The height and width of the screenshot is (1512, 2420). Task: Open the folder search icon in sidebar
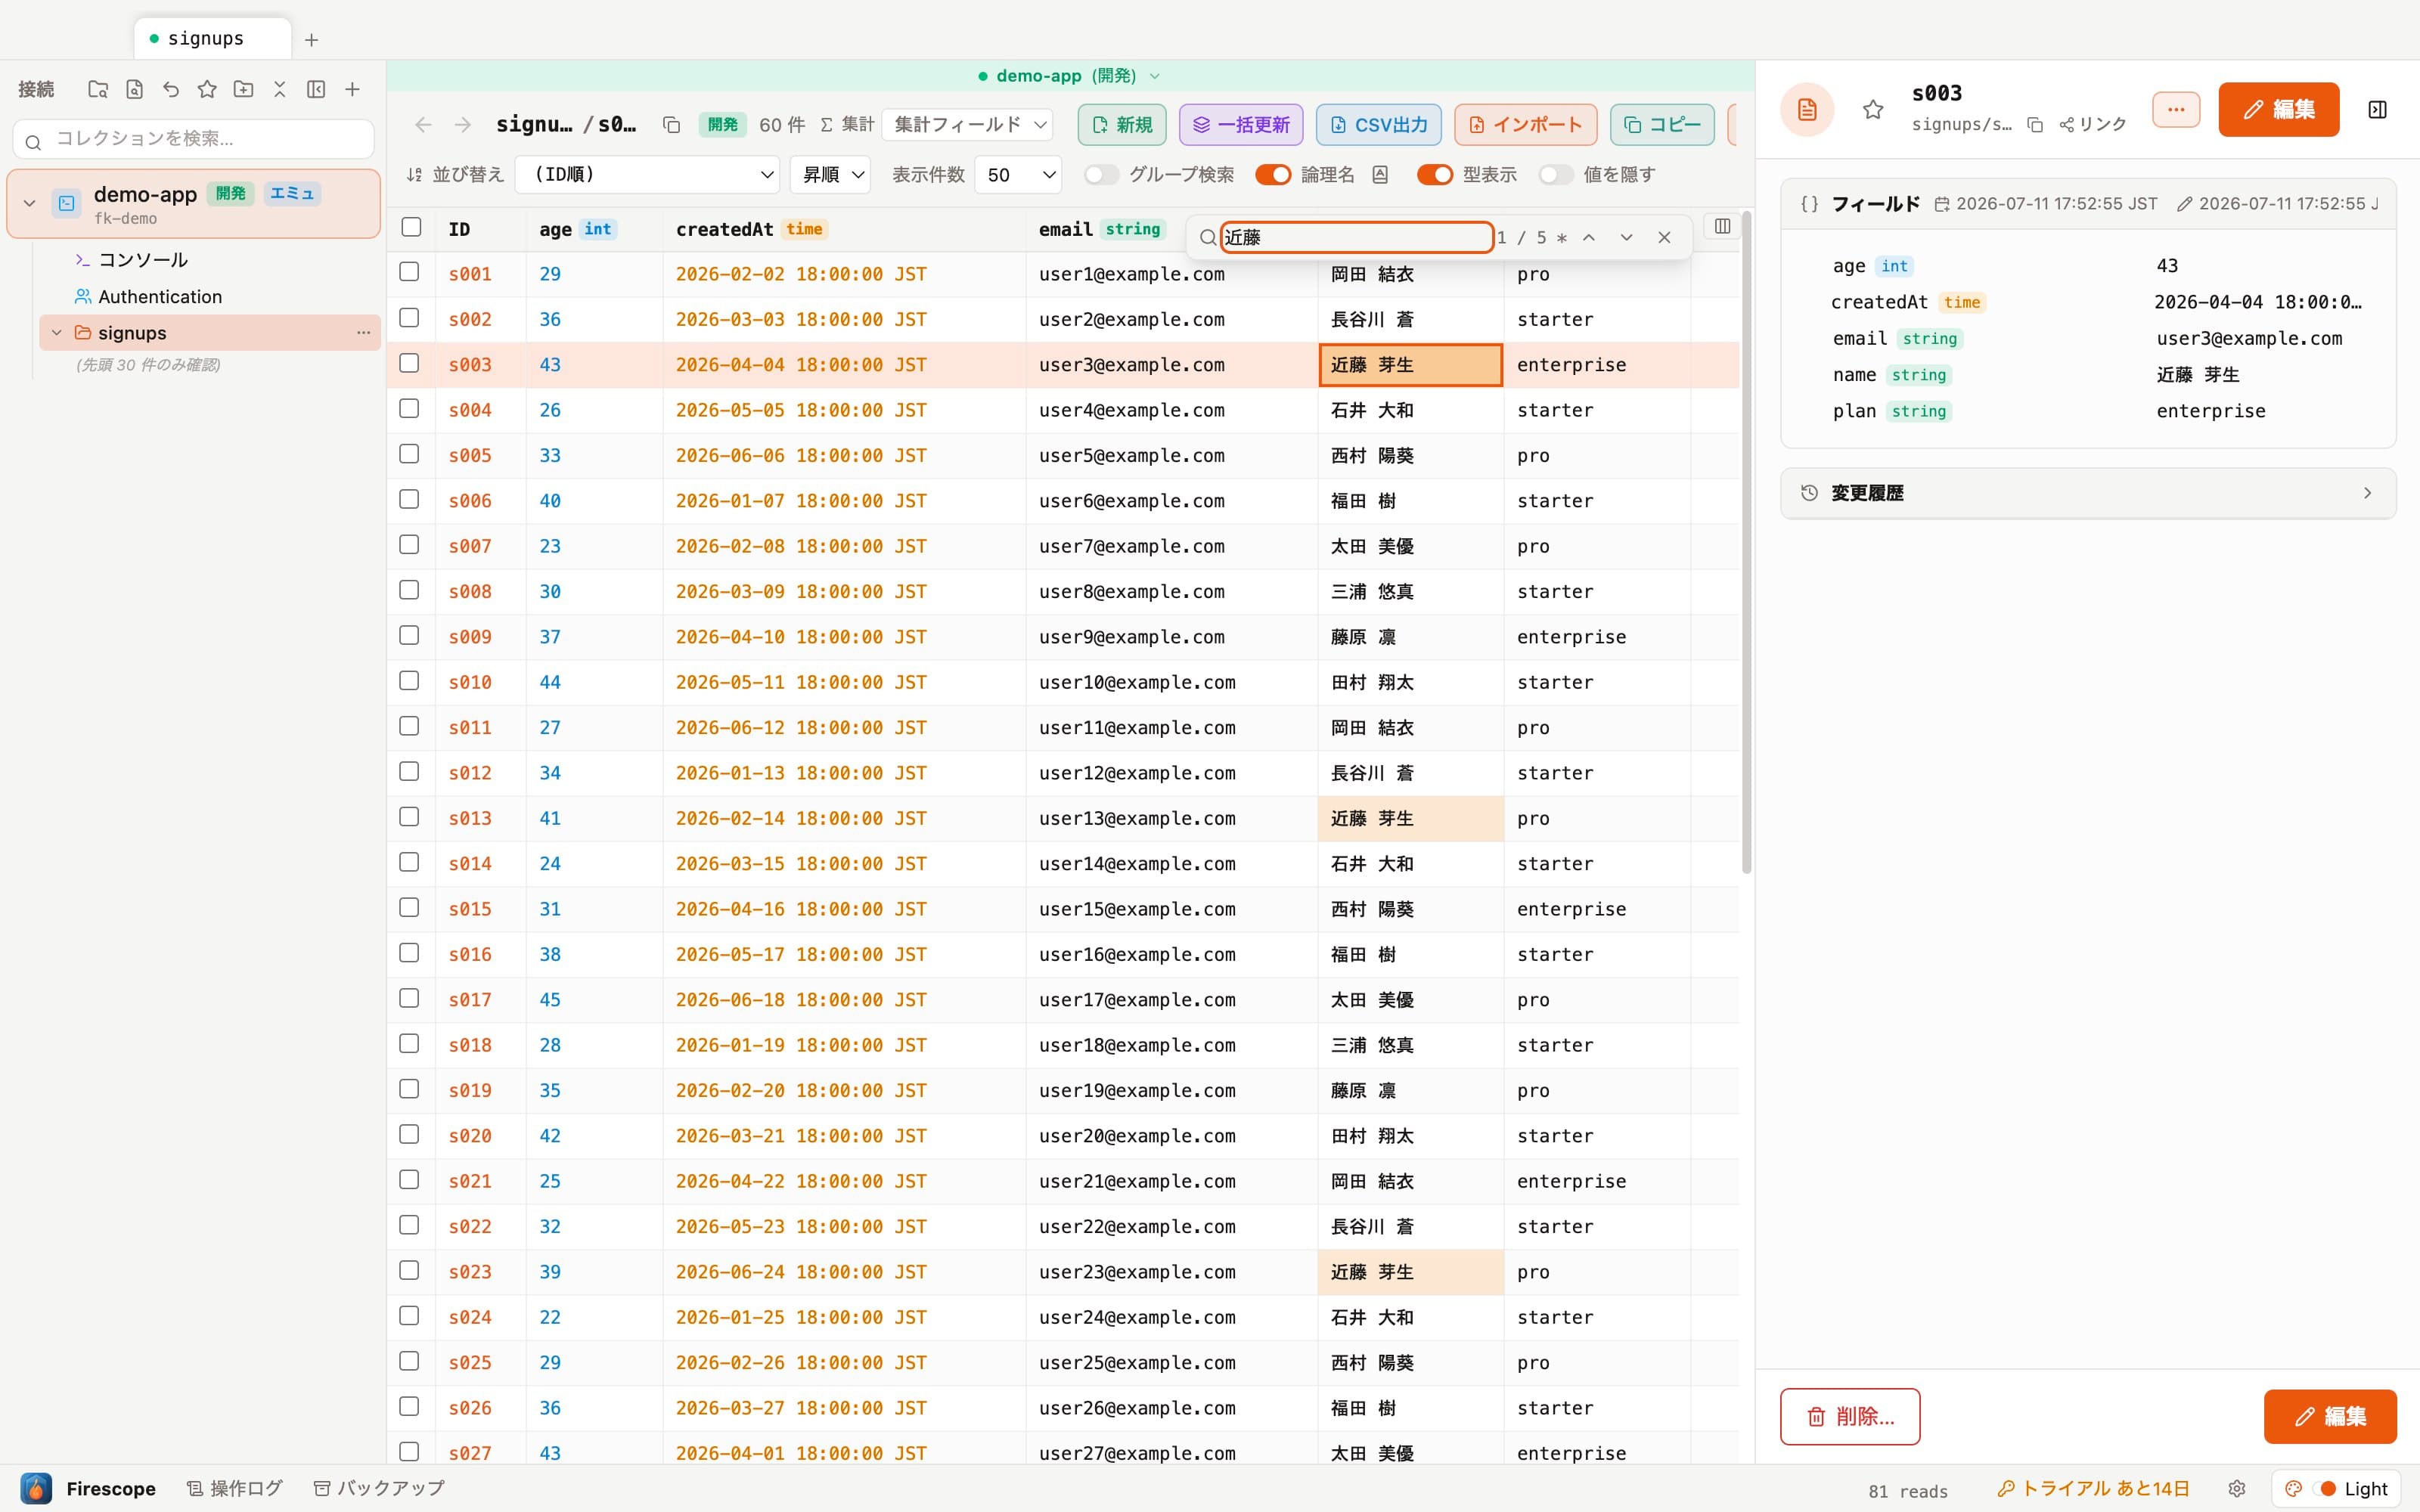(97, 89)
